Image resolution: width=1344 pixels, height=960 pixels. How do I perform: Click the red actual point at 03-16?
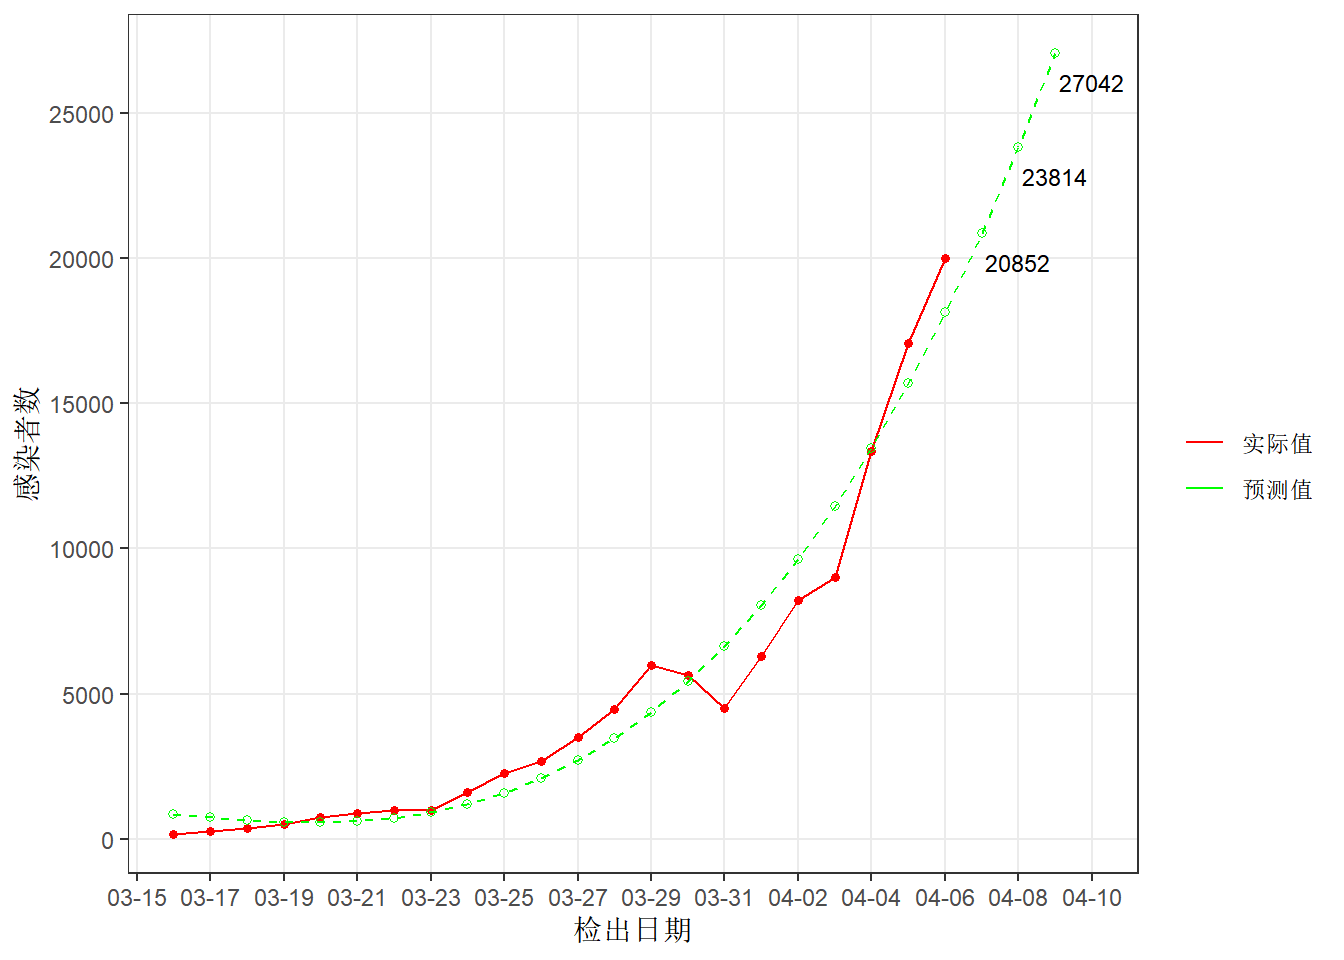(x=173, y=835)
